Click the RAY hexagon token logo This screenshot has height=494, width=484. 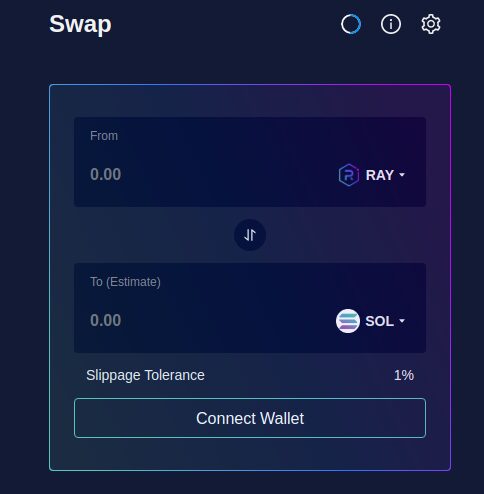(x=348, y=175)
